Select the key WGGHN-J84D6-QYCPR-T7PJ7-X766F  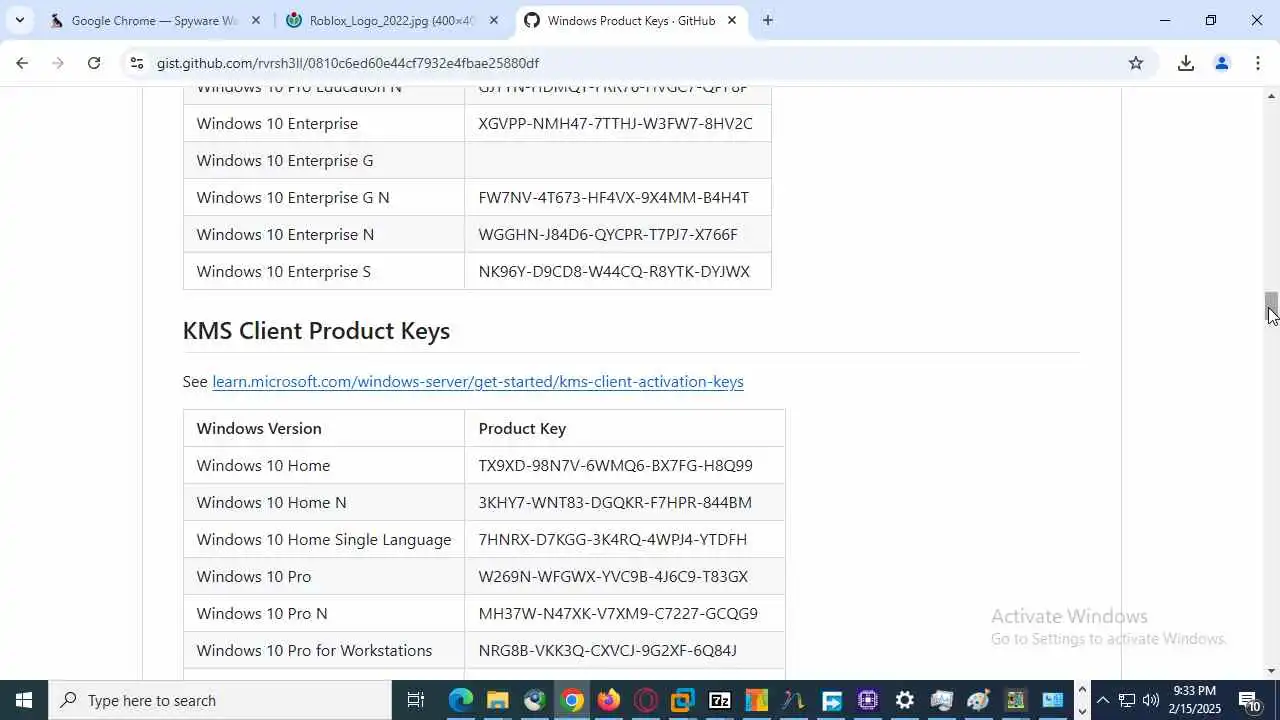click(608, 234)
